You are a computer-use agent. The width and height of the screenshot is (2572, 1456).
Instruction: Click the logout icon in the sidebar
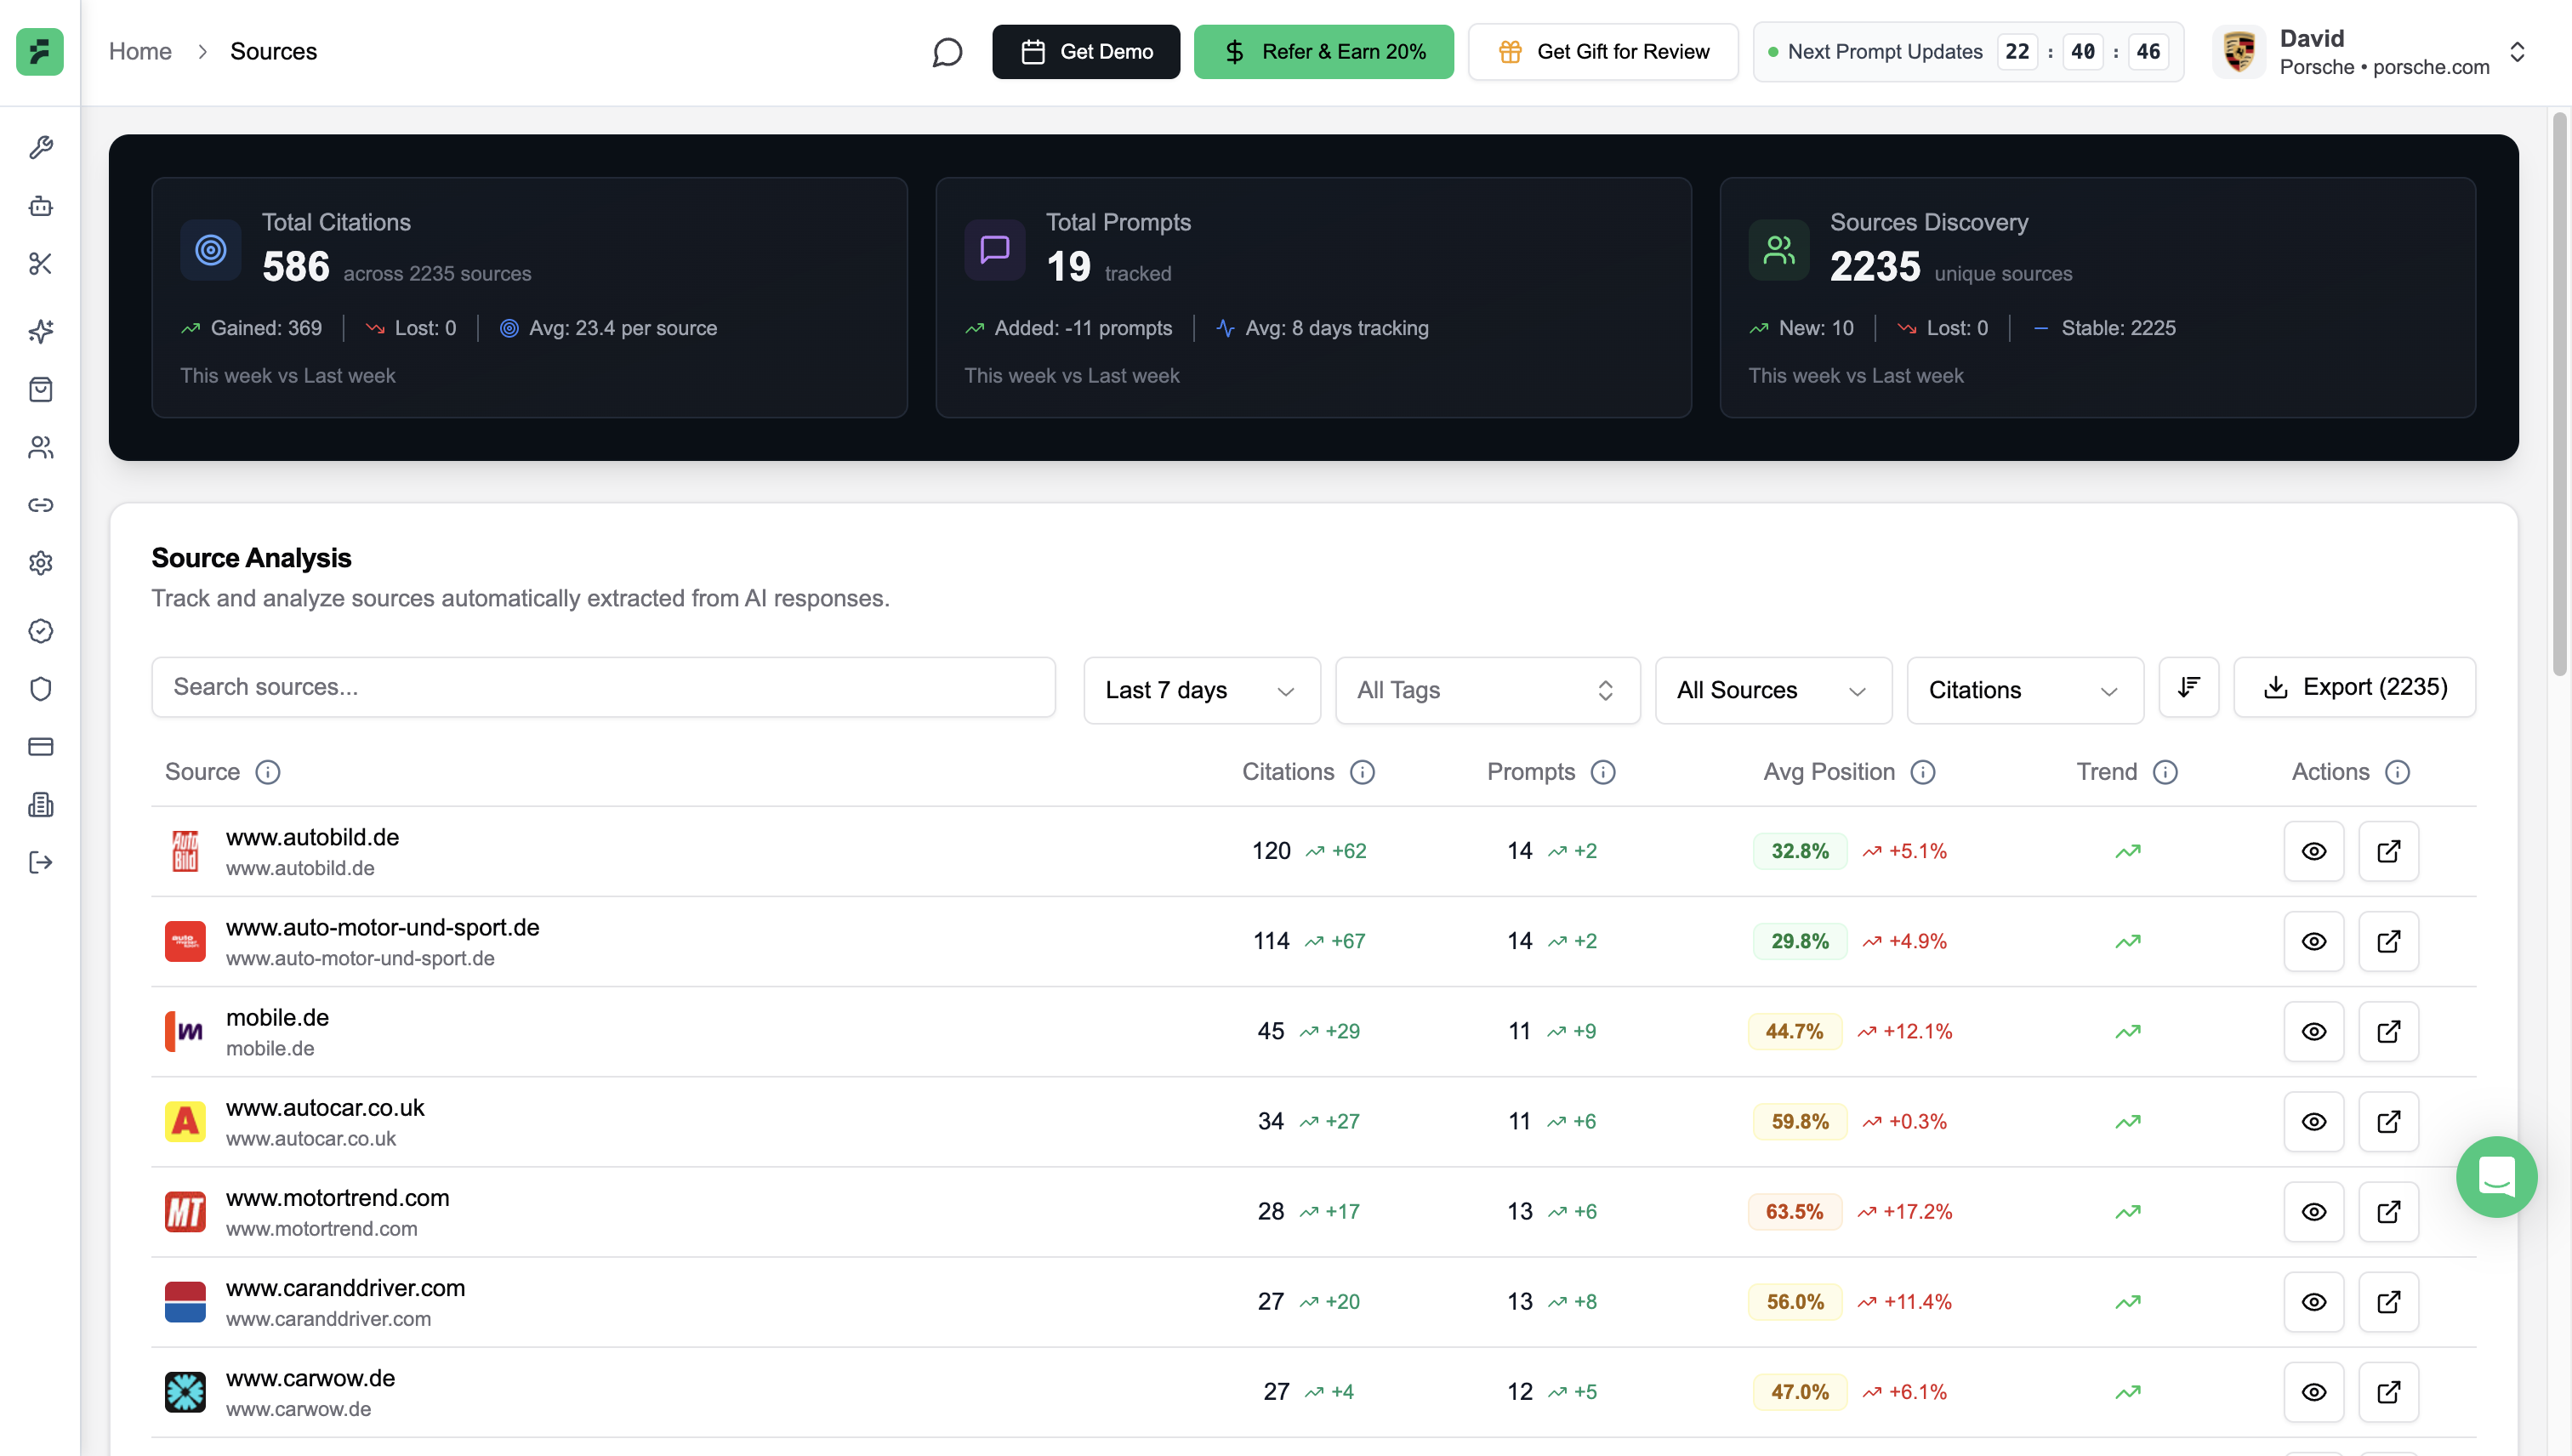tap(40, 863)
